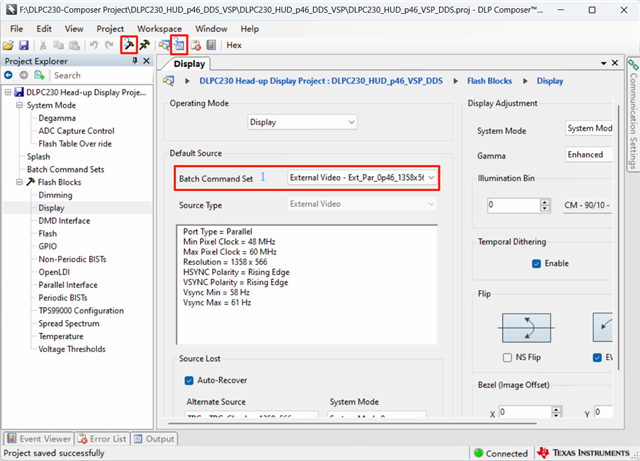The image size is (640, 461).
Task: Toggle the Auto-Recover checkbox
Action: tap(189, 381)
